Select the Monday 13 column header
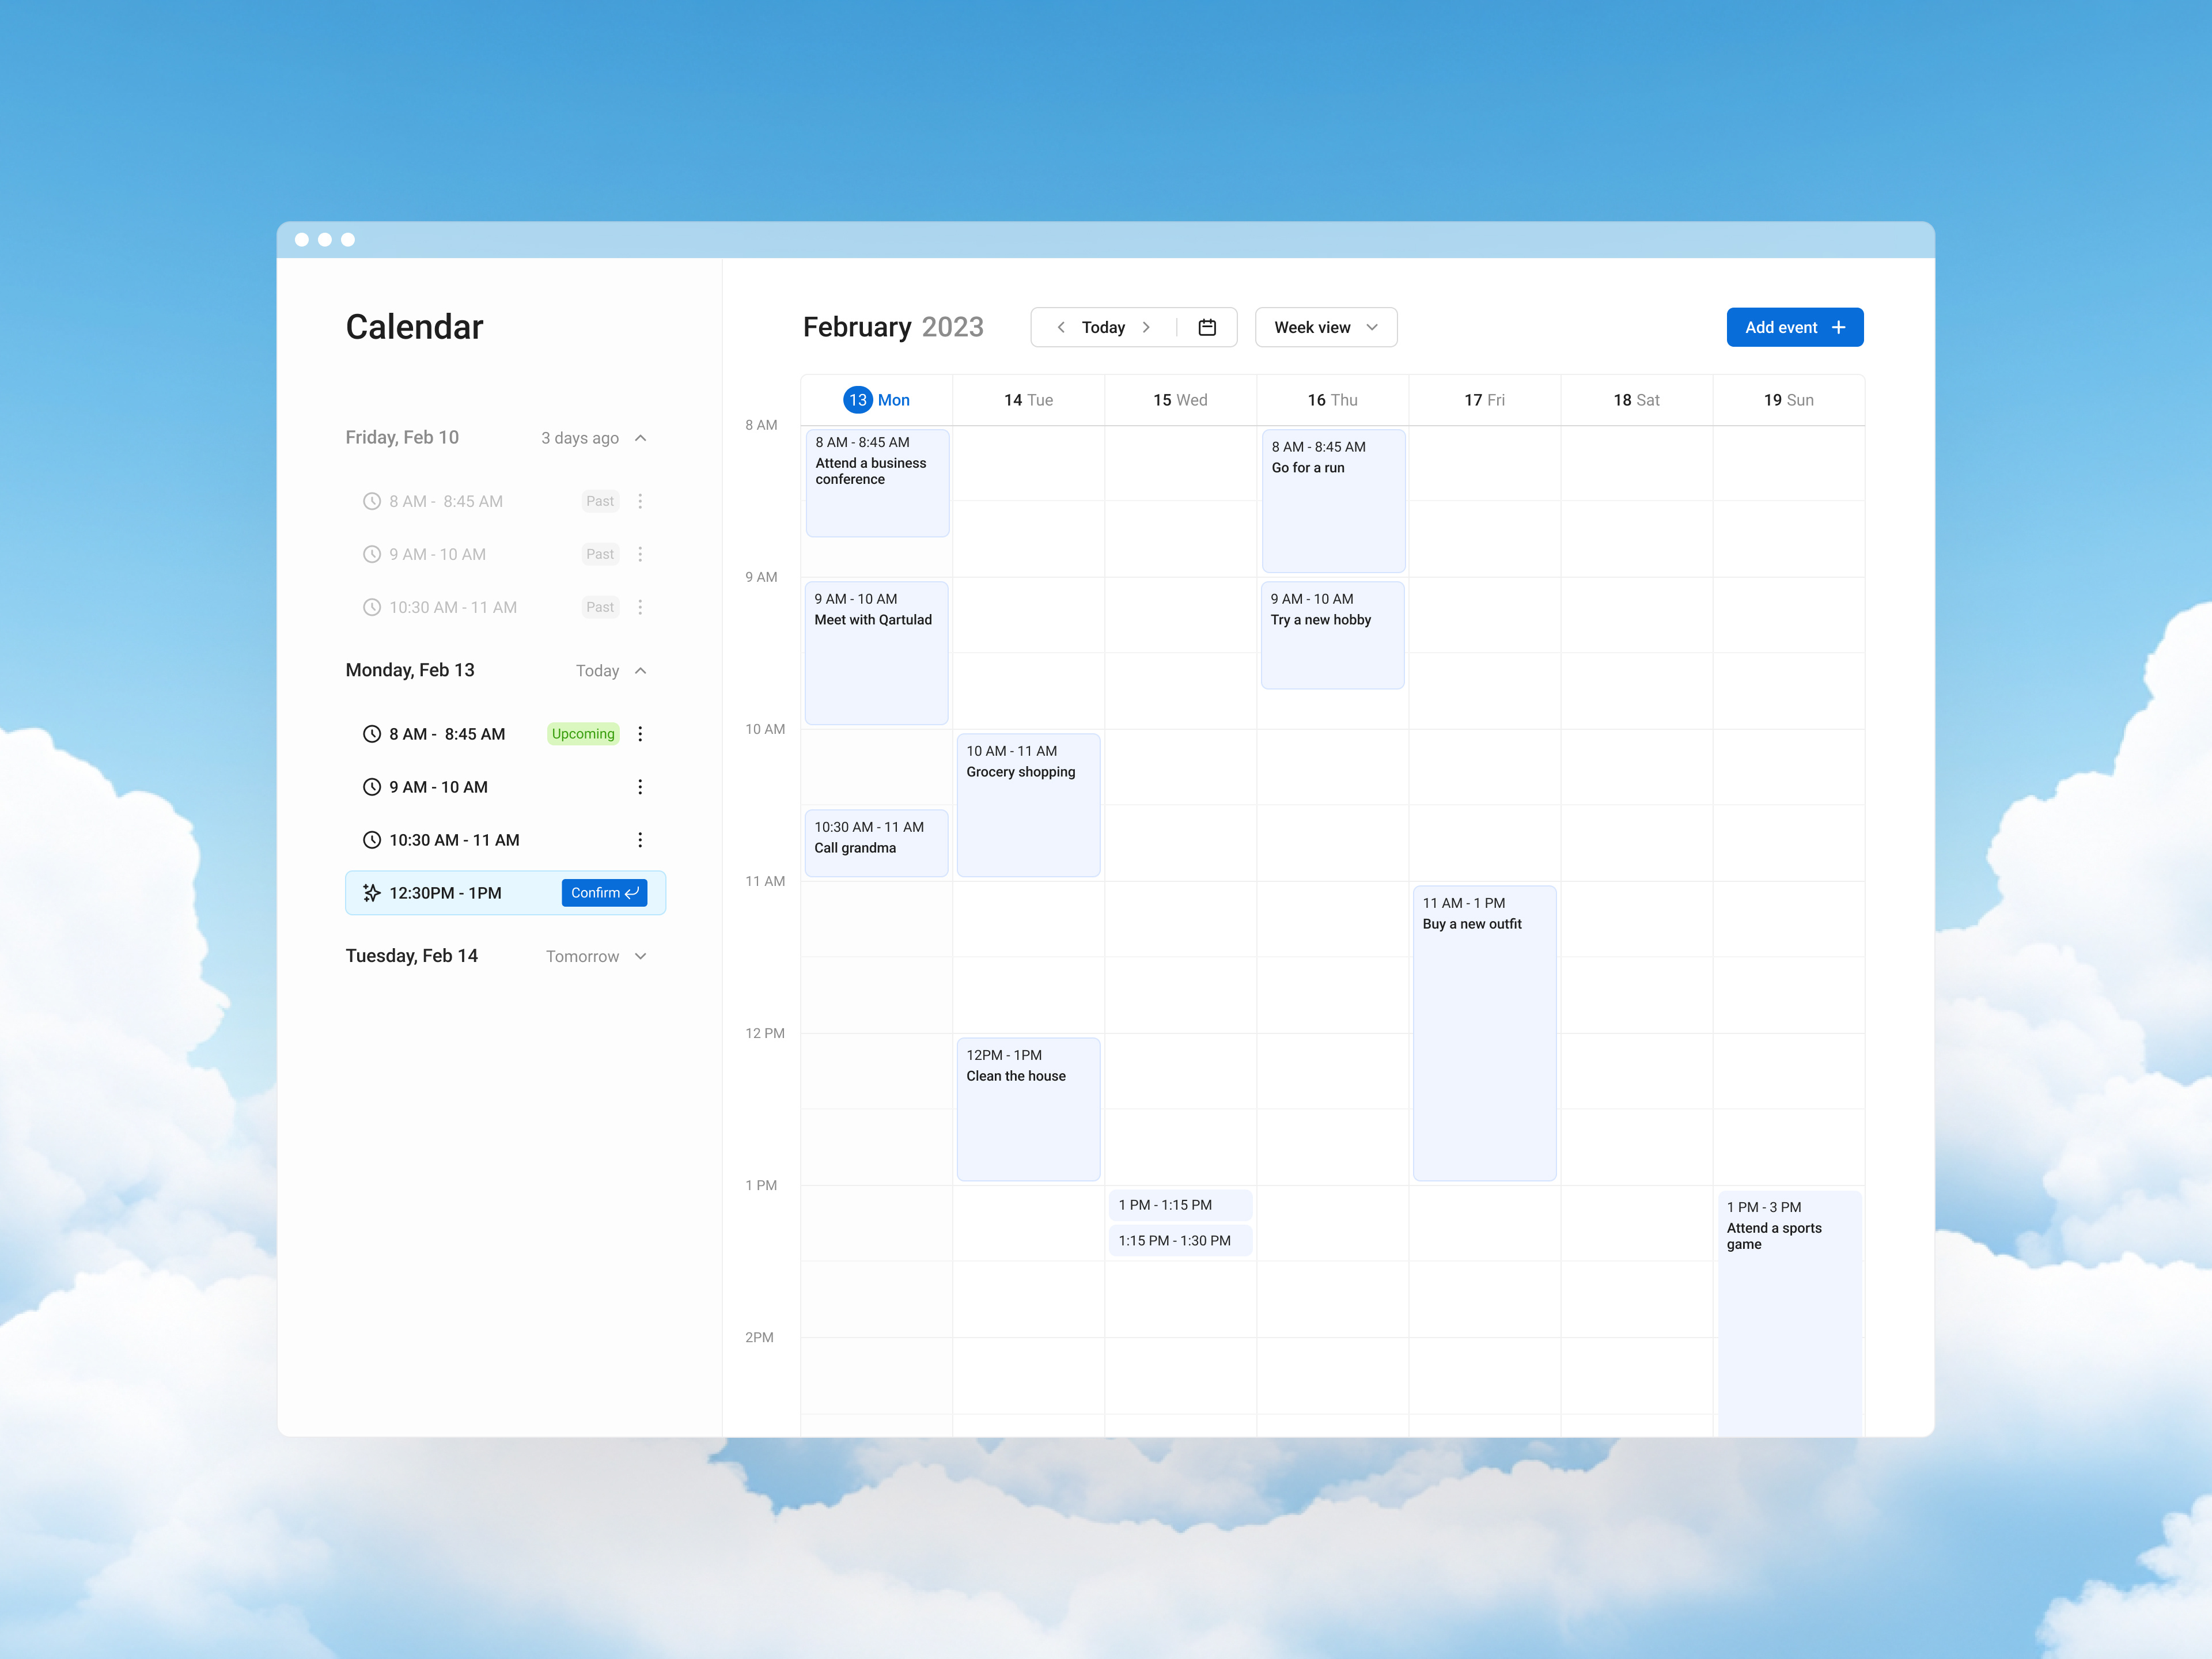 (x=878, y=399)
